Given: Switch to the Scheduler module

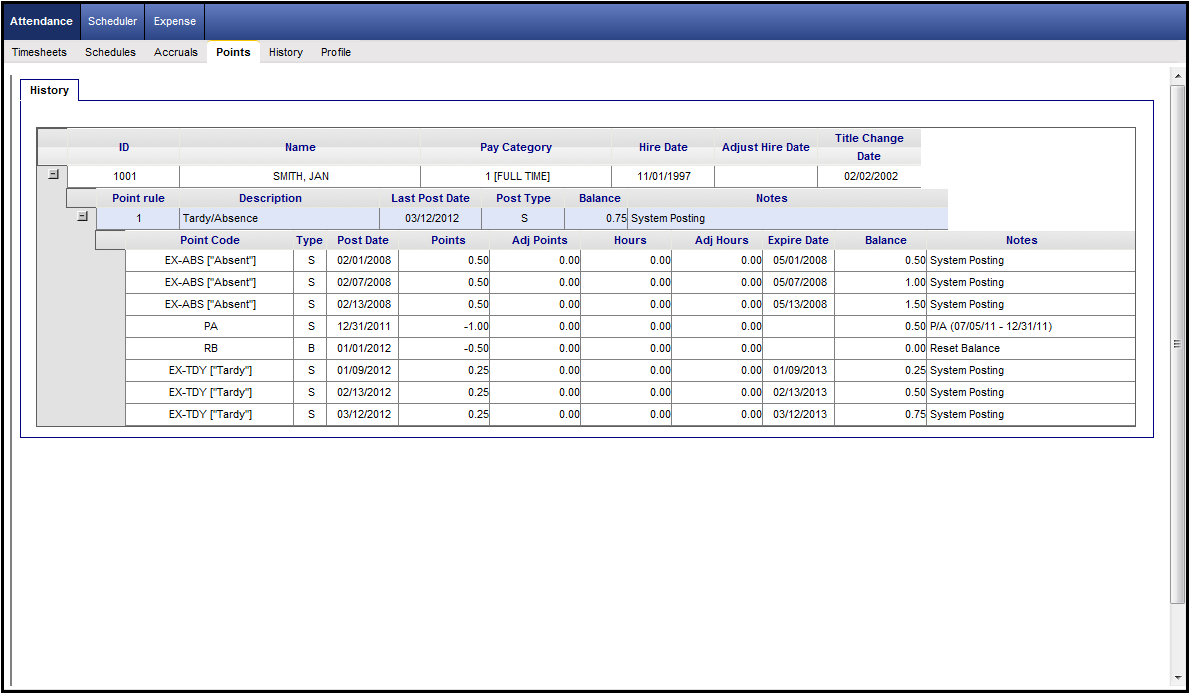Looking at the screenshot, I should pos(112,21).
